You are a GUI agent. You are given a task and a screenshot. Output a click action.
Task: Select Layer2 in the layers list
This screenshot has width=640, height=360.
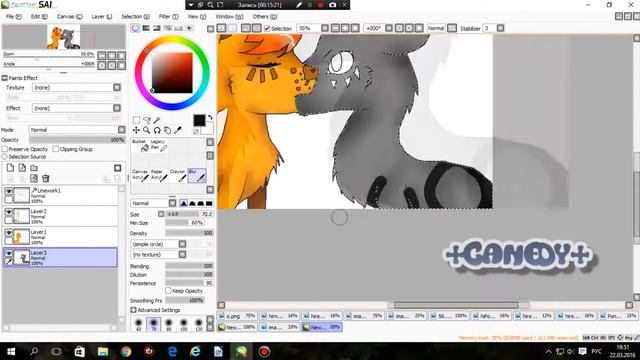(61, 216)
